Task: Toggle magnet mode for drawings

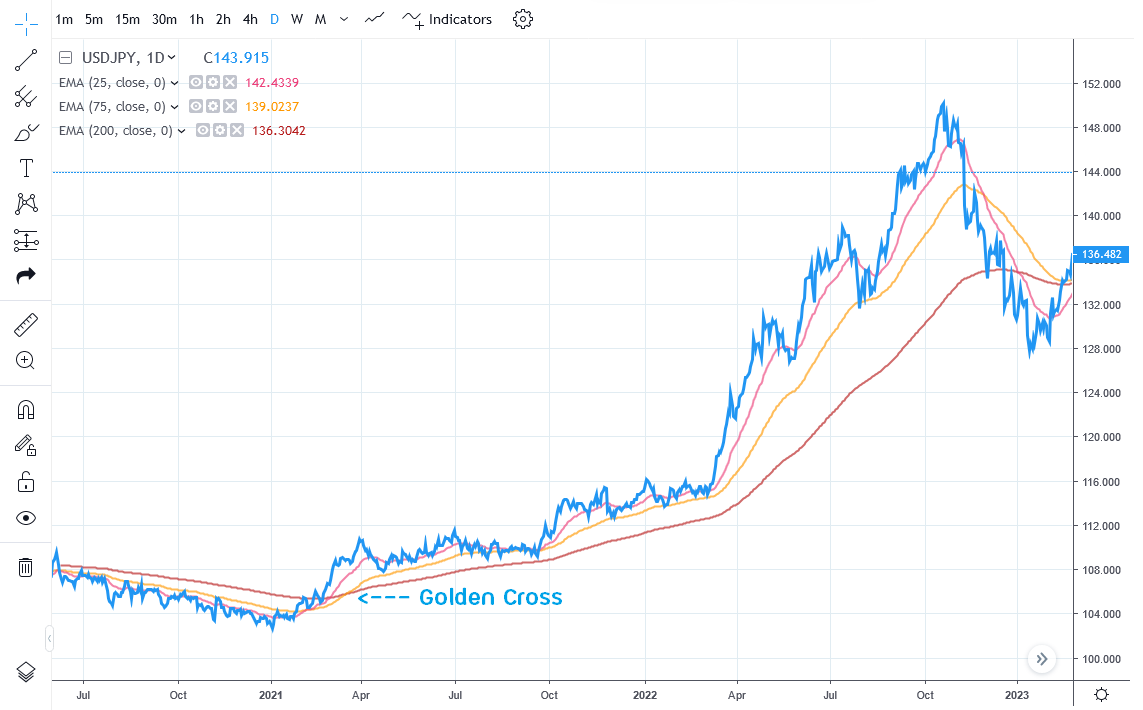Action: 26,410
